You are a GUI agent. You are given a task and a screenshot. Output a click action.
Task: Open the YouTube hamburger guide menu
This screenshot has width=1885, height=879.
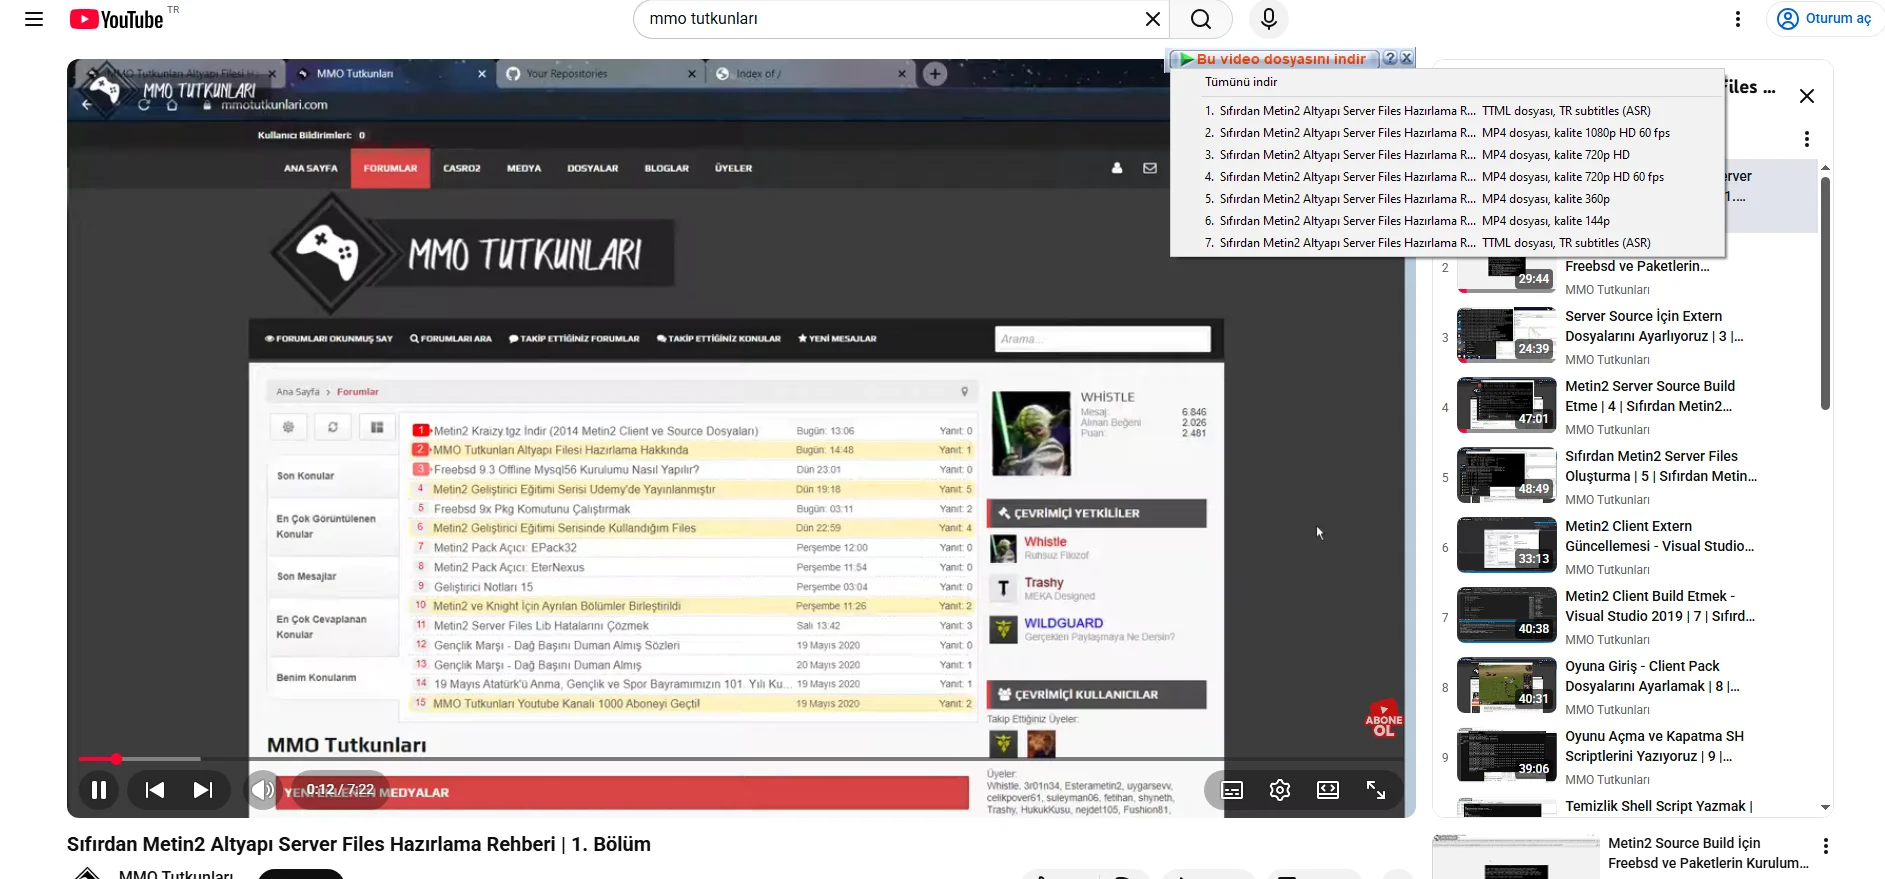(x=34, y=19)
